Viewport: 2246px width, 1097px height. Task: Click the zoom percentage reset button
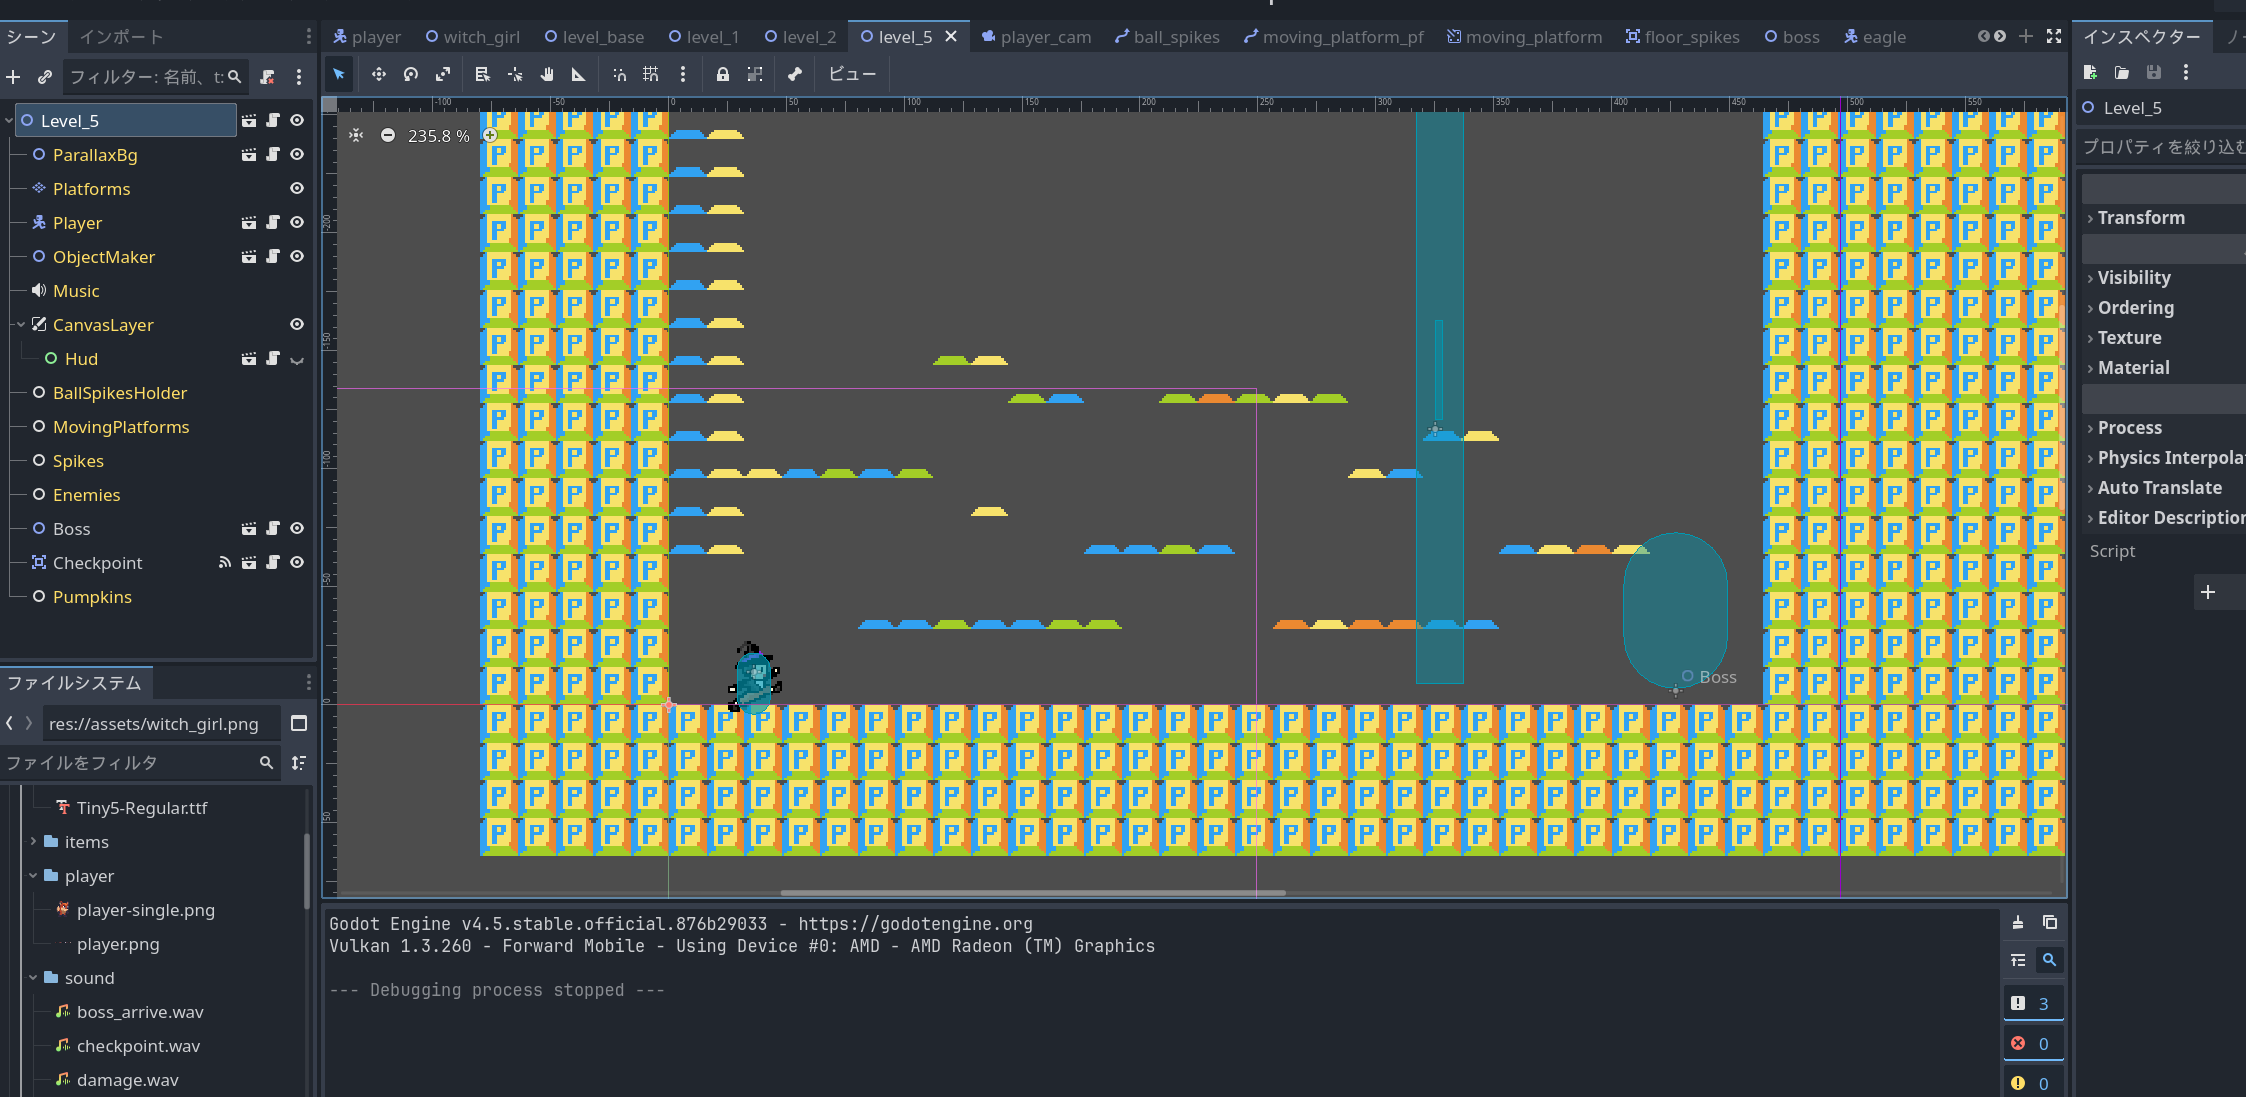point(438,136)
